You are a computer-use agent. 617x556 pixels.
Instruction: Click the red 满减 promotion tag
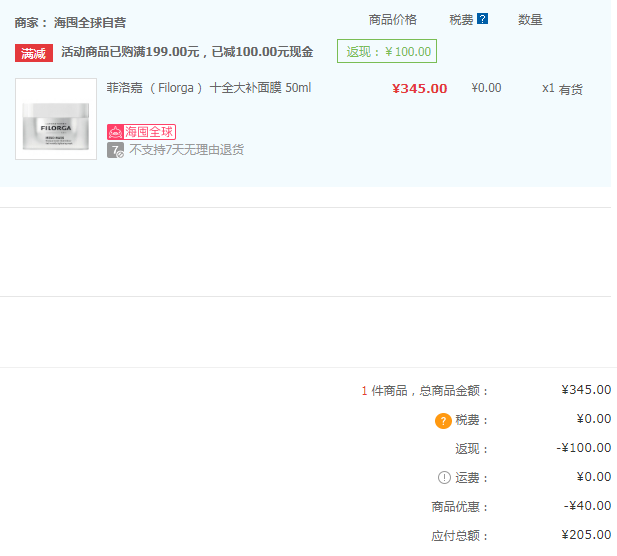34,53
